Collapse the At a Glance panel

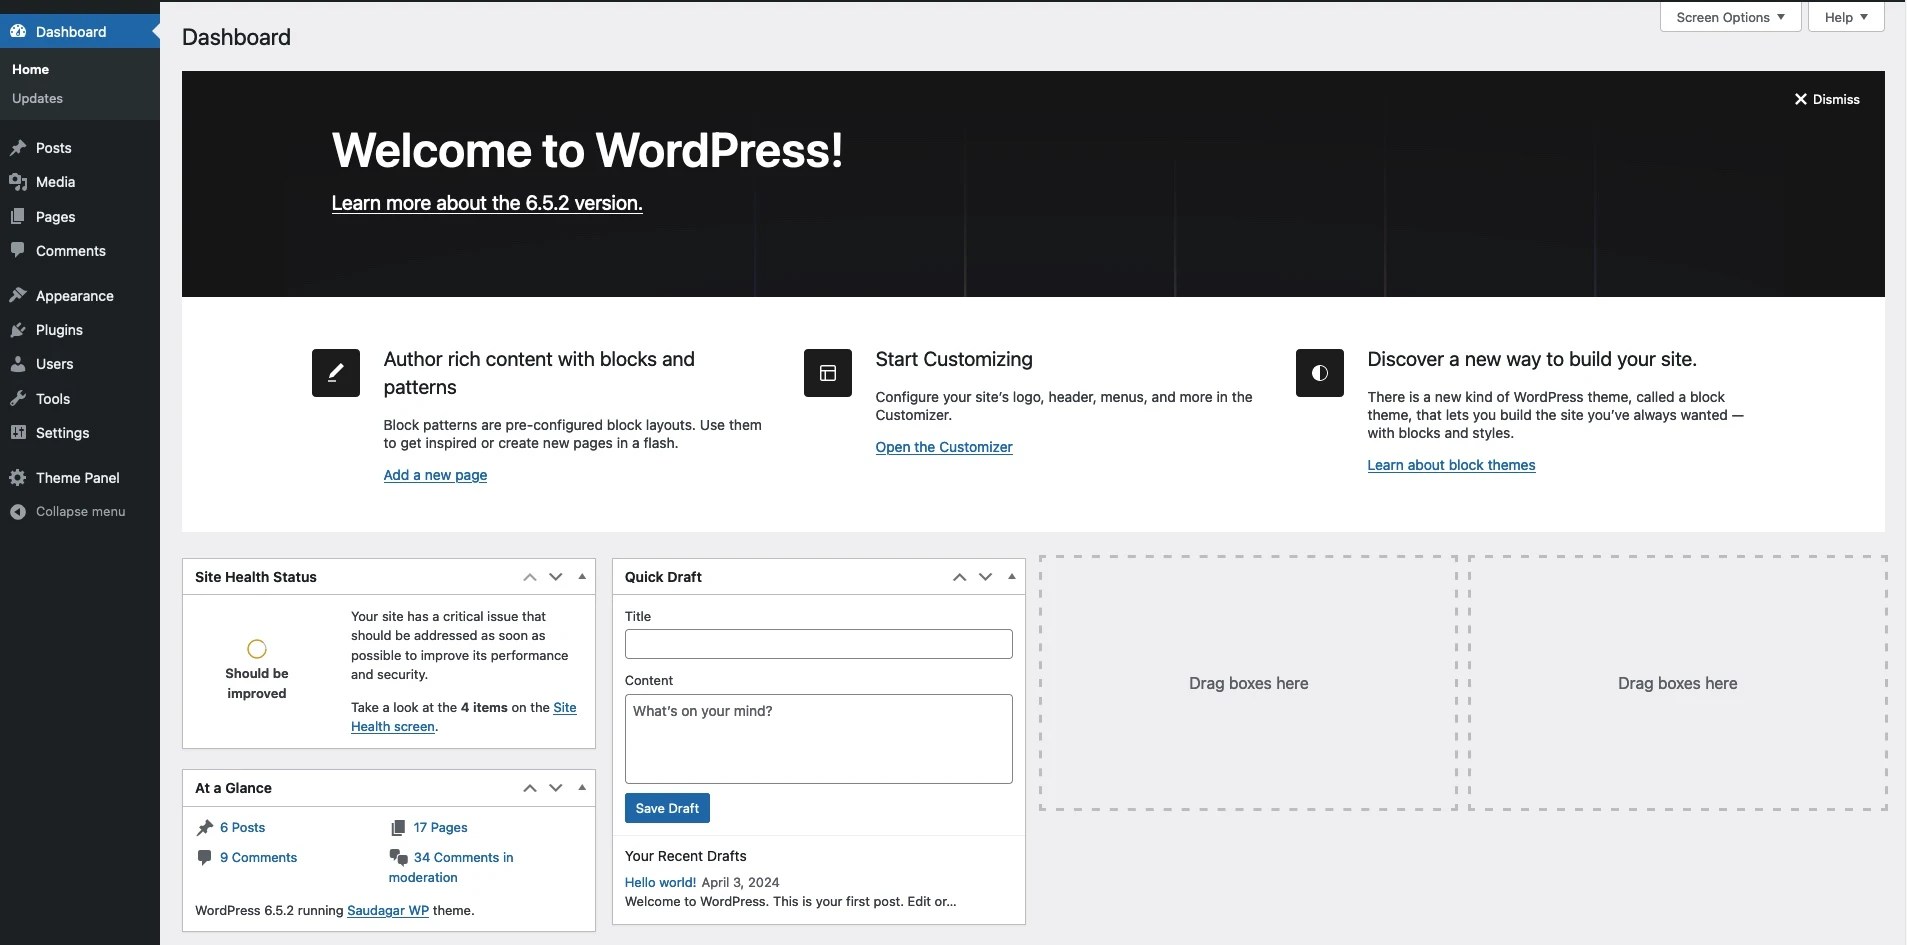coord(582,788)
